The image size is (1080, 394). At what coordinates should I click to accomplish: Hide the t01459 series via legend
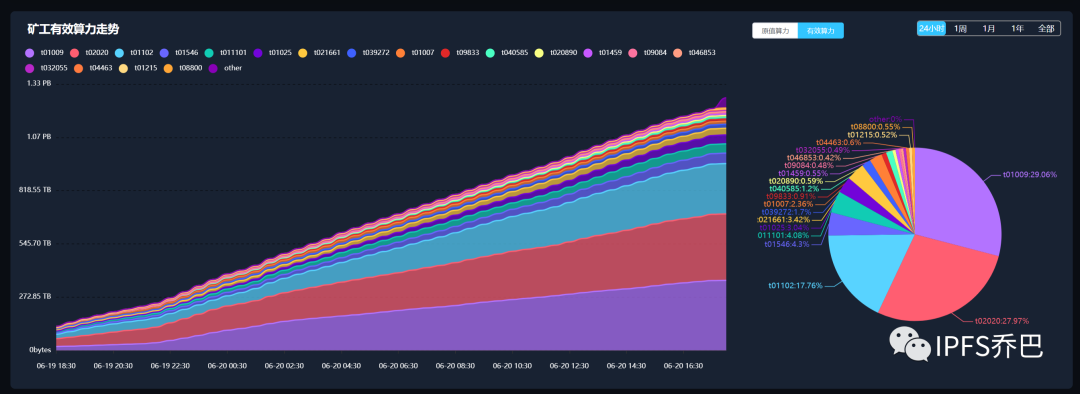coord(603,52)
